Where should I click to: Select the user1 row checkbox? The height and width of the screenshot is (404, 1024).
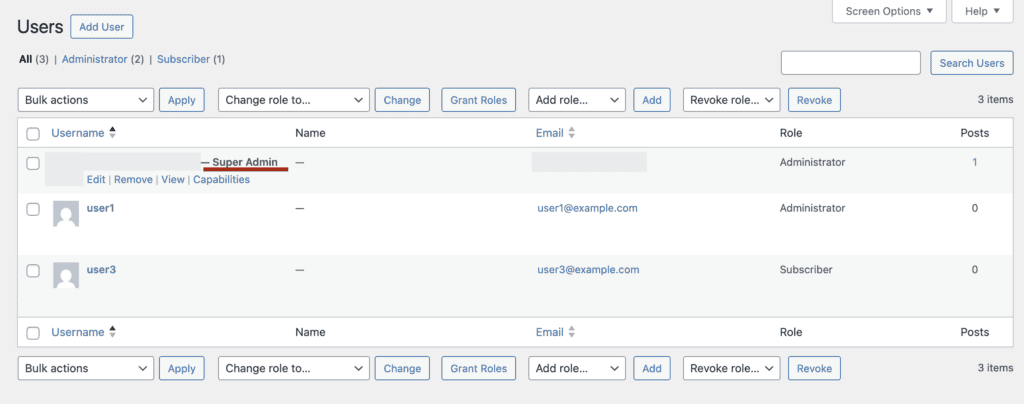coord(33,209)
